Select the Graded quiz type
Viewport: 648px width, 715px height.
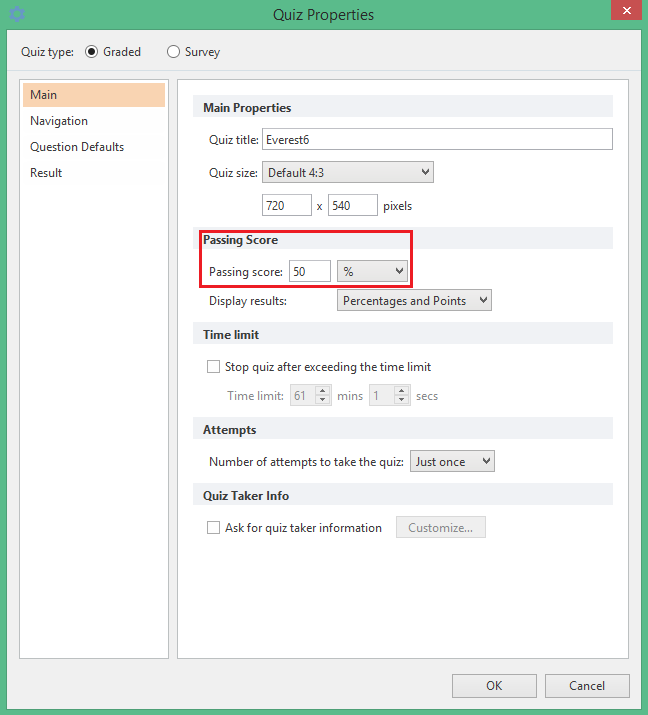91,52
